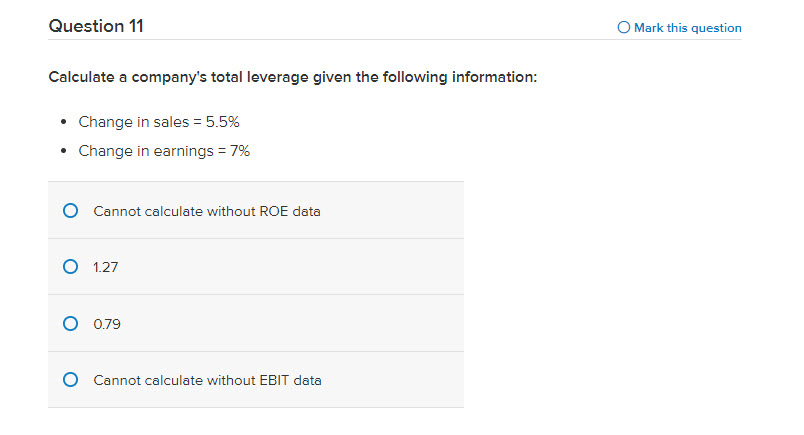Pick the 0.79 radio option circle

[70, 324]
